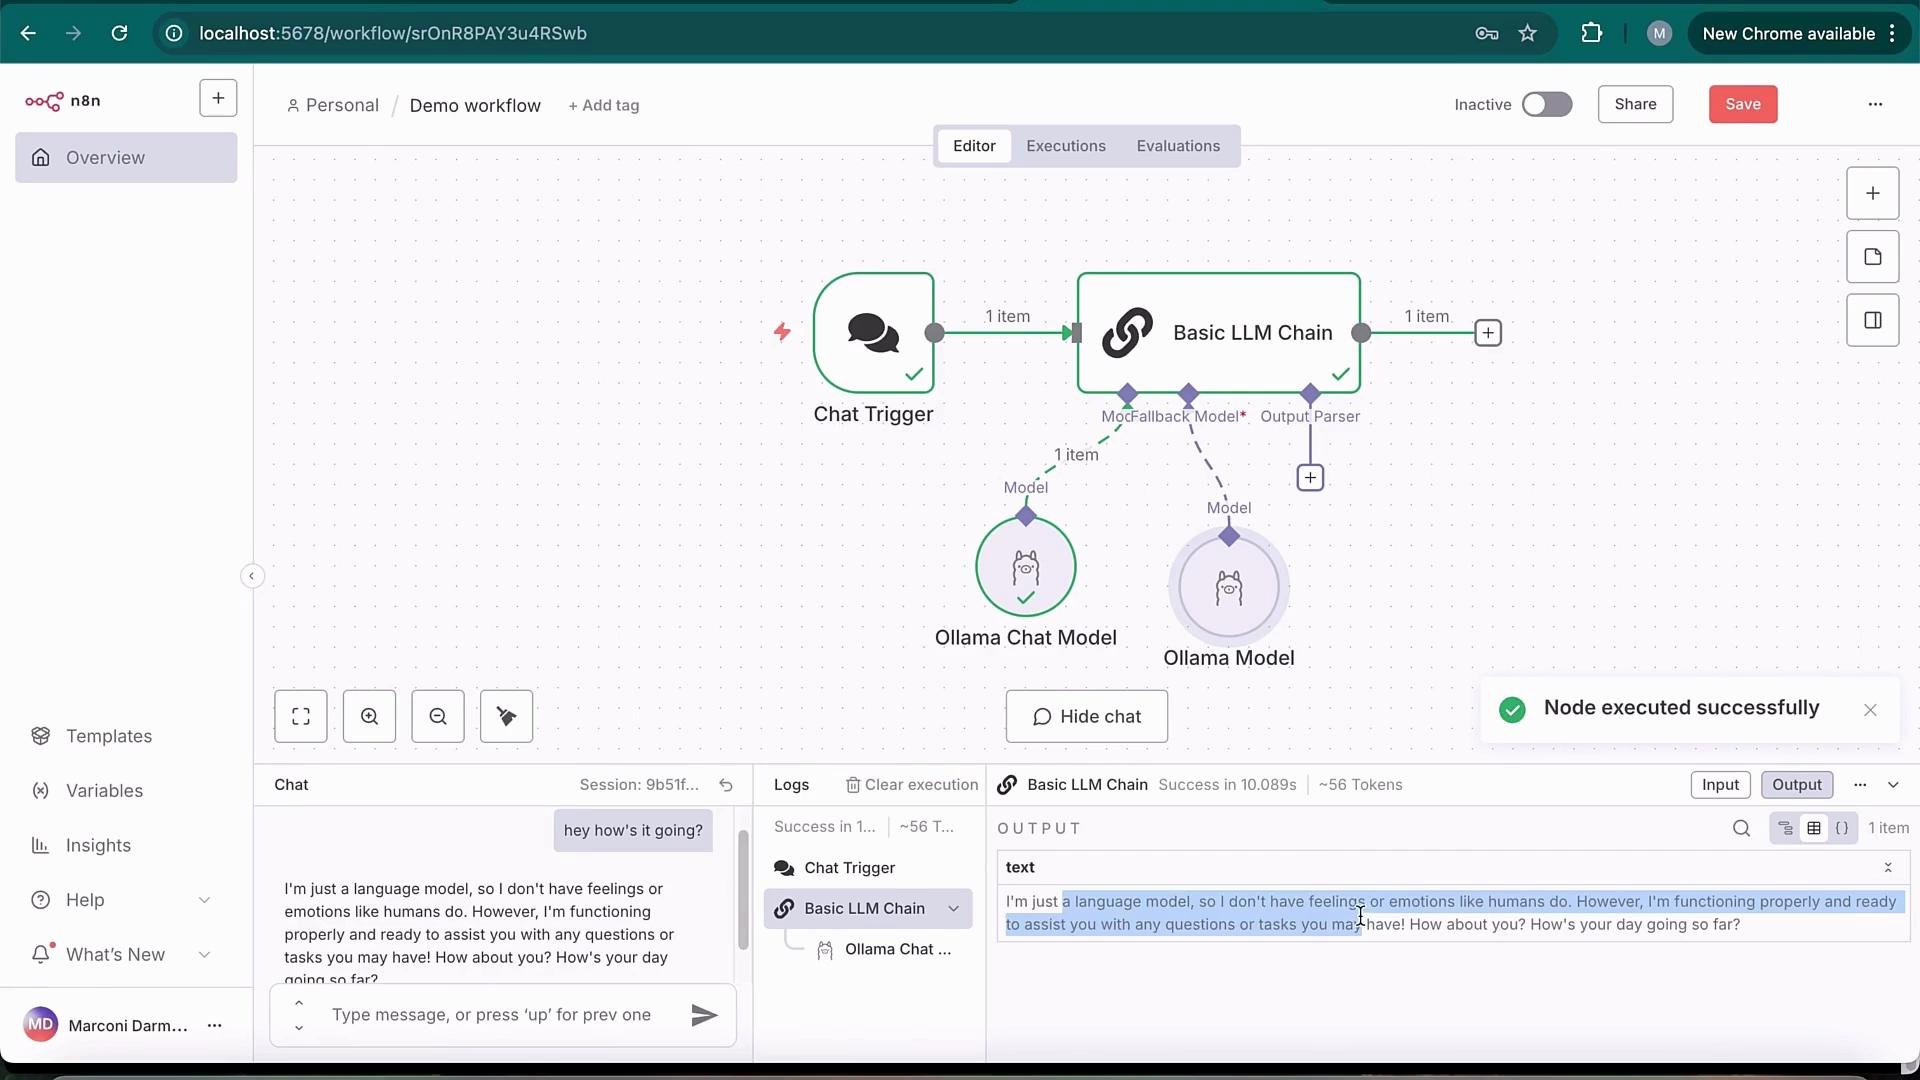The width and height of the screenshot is (1920, 1080).
Task: Reload the browser page
Action: [119, 33]
